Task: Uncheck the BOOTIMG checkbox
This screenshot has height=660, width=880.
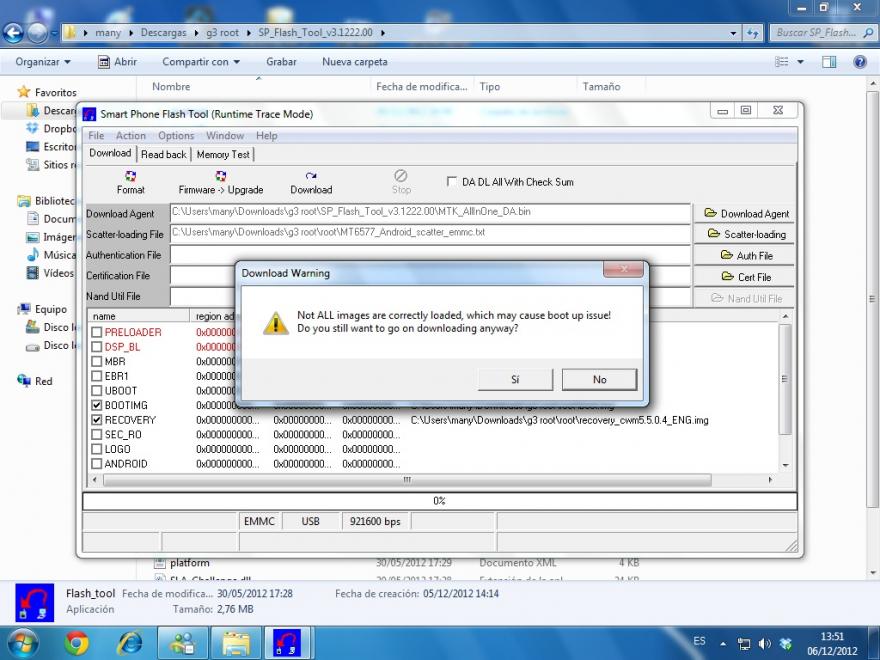Action: (x=97, y=405)
